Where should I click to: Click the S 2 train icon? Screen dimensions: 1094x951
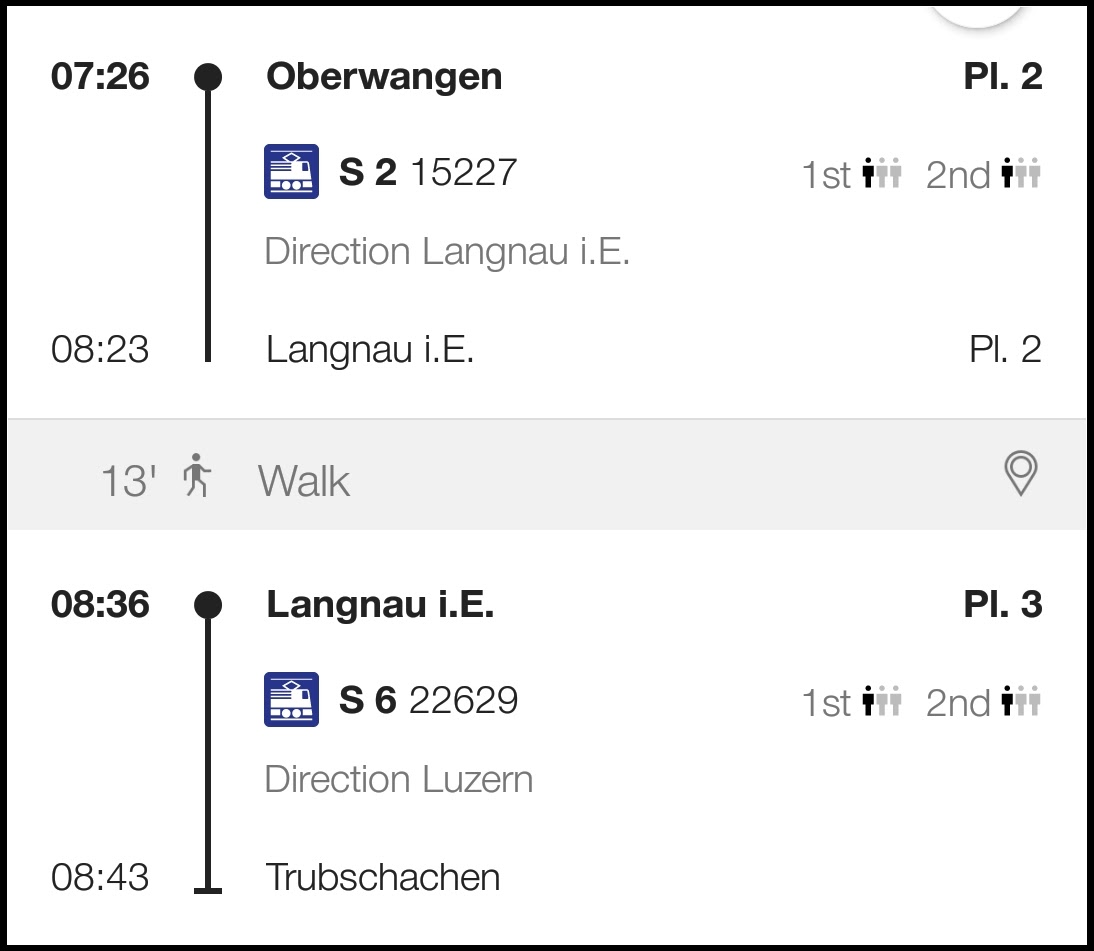(291, 172)
